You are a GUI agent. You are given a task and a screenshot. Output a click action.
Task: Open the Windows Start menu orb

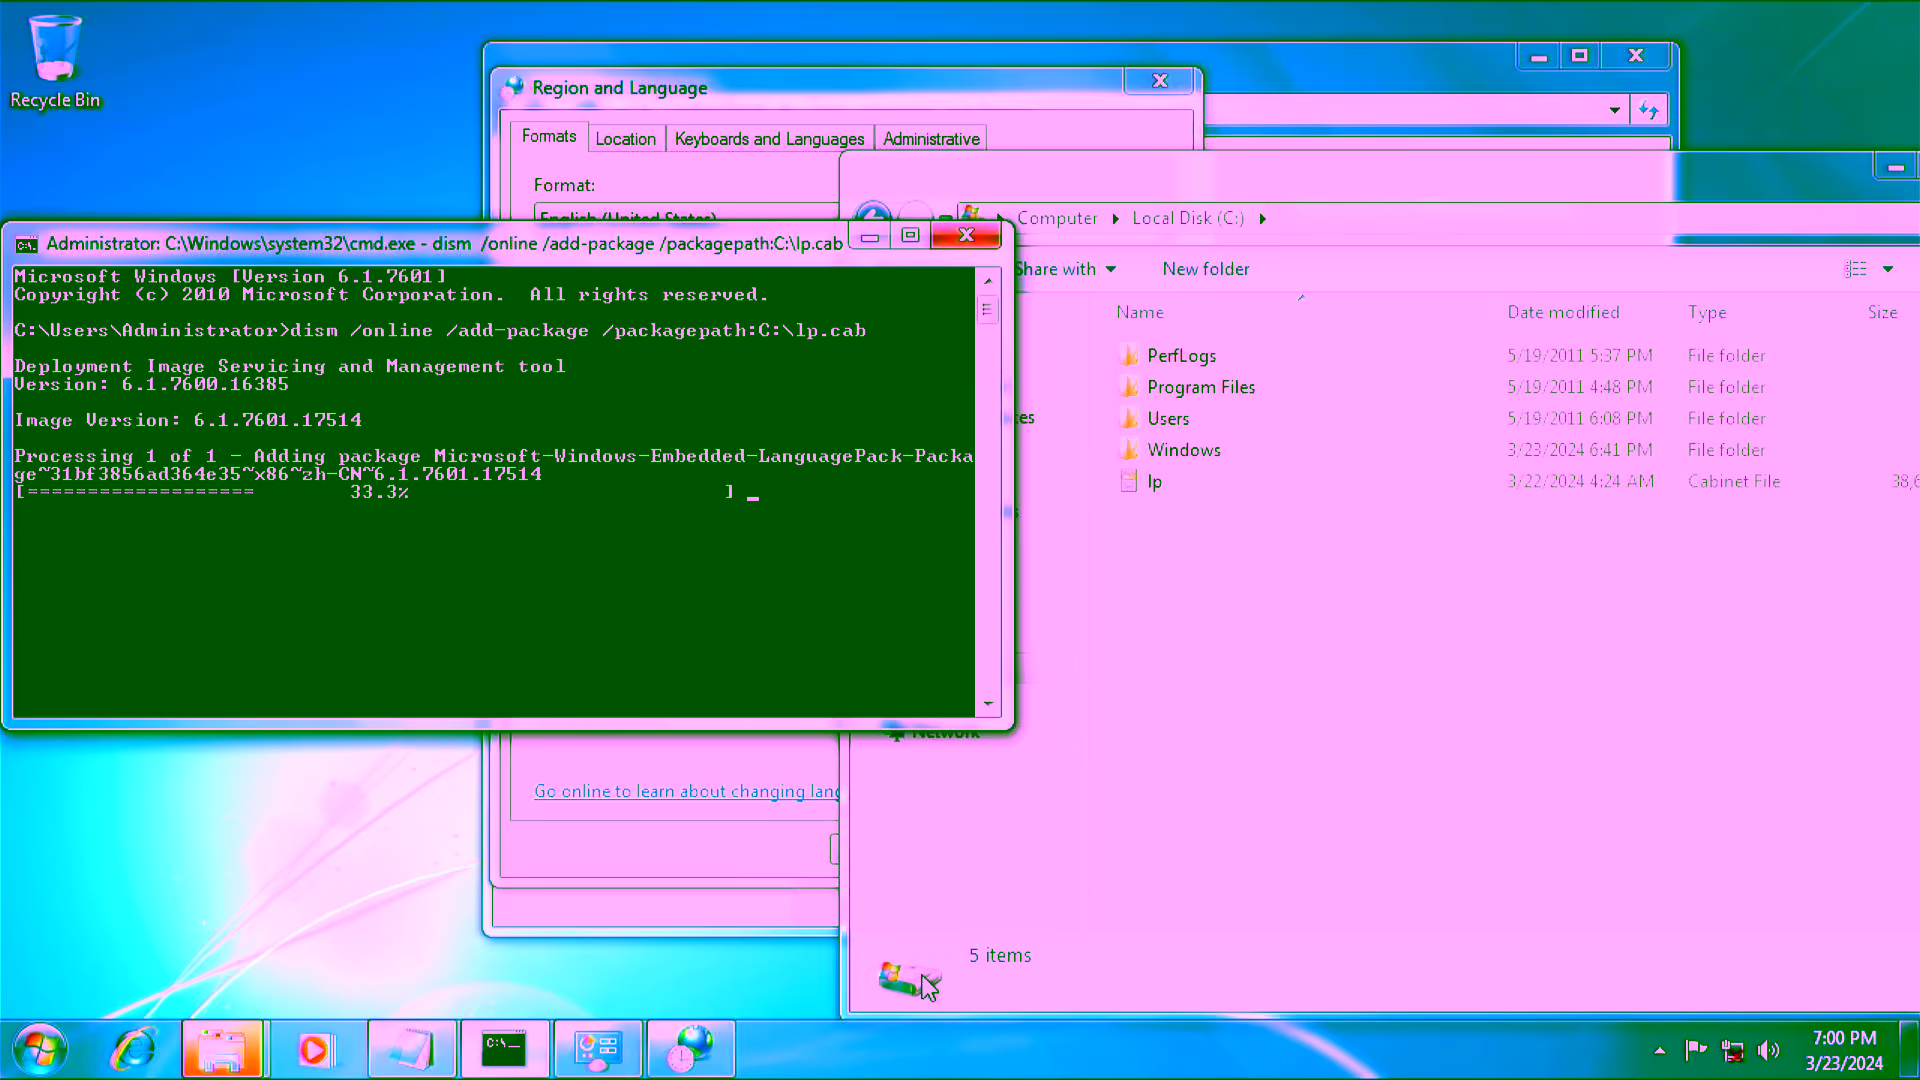(40, 1049)
